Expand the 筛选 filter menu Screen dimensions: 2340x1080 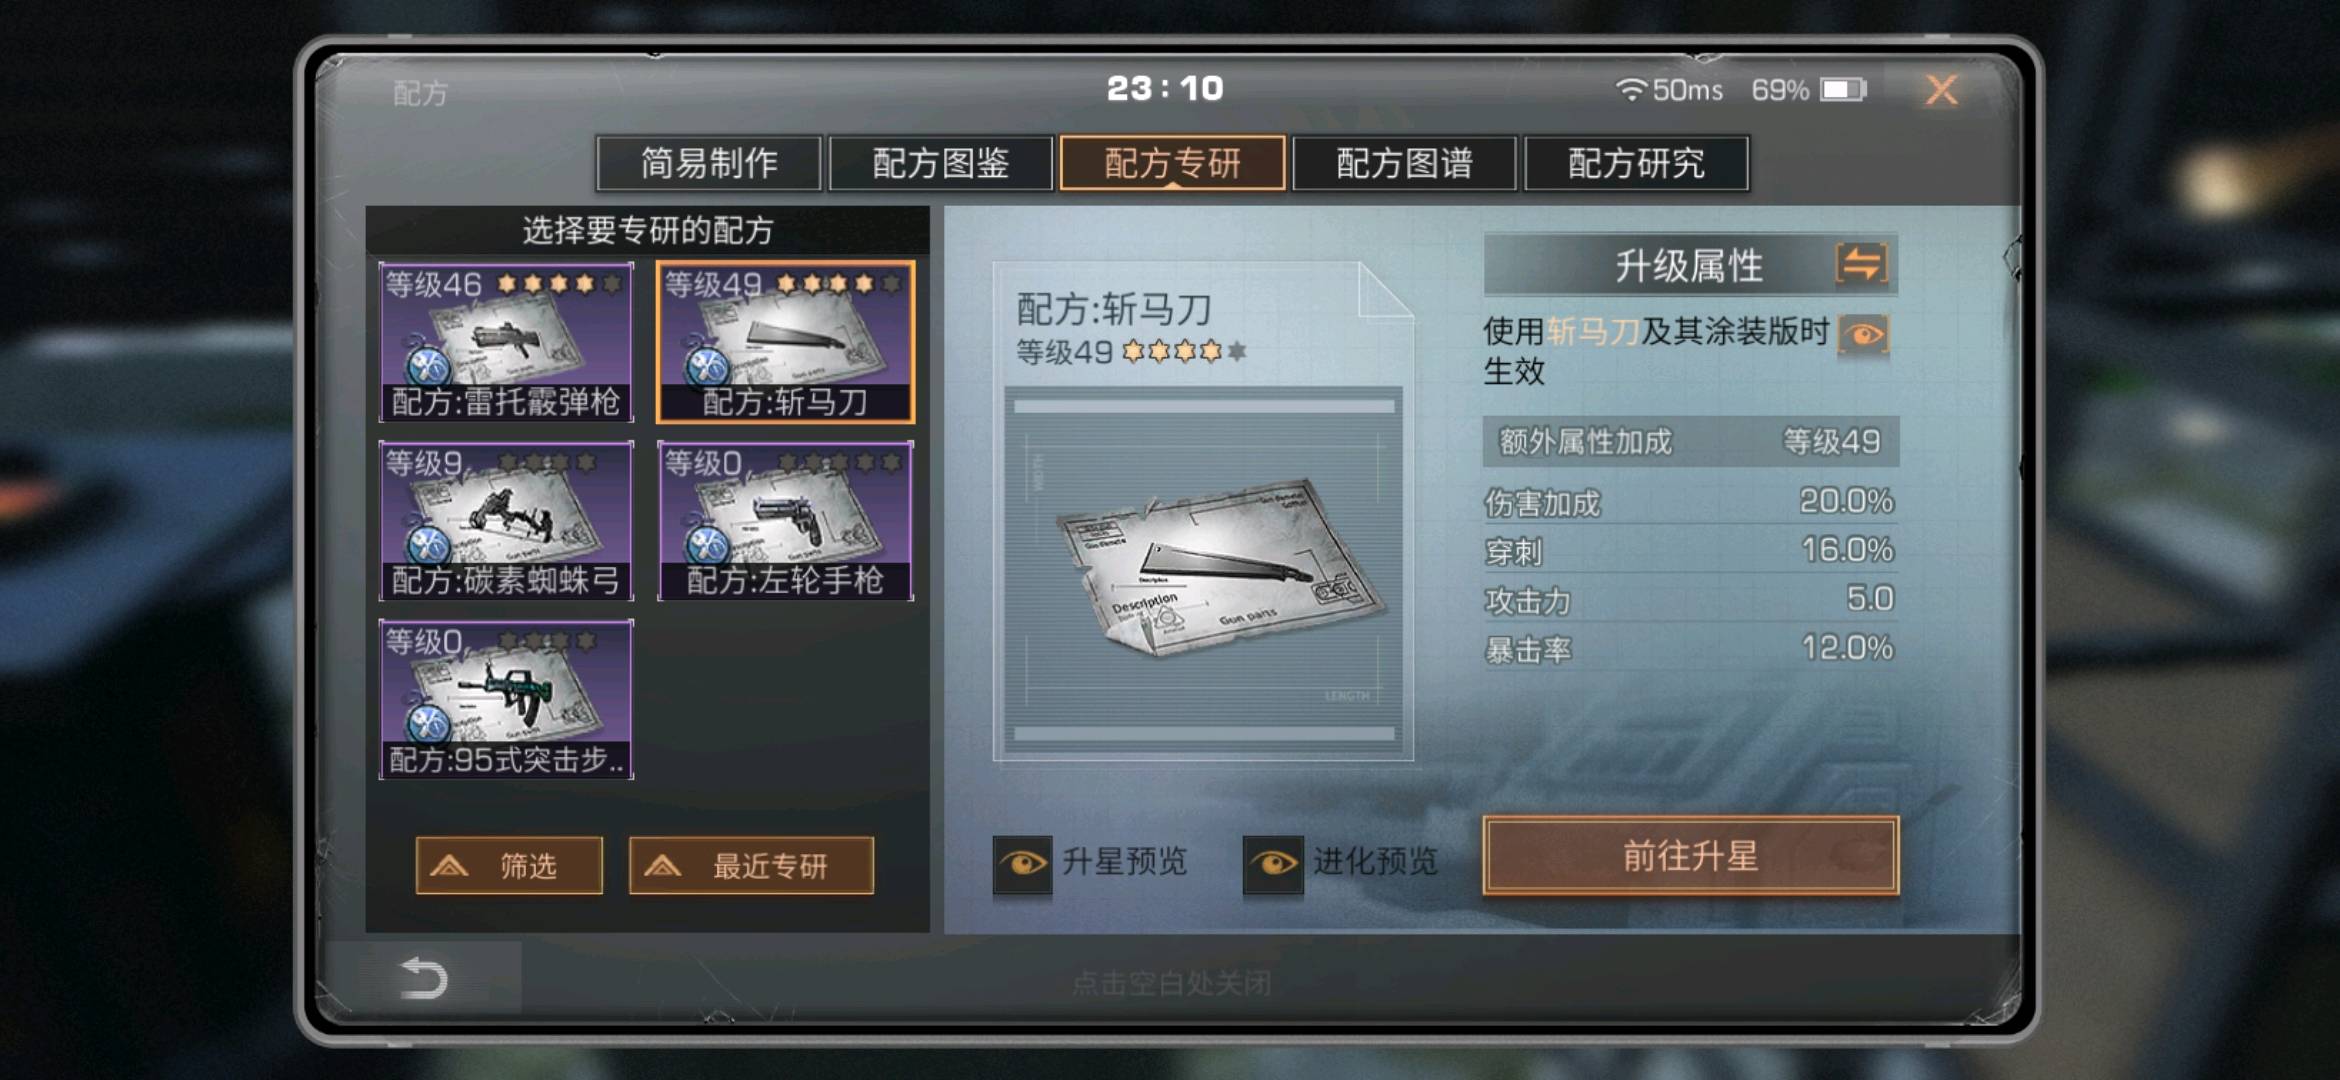[509, 865]
